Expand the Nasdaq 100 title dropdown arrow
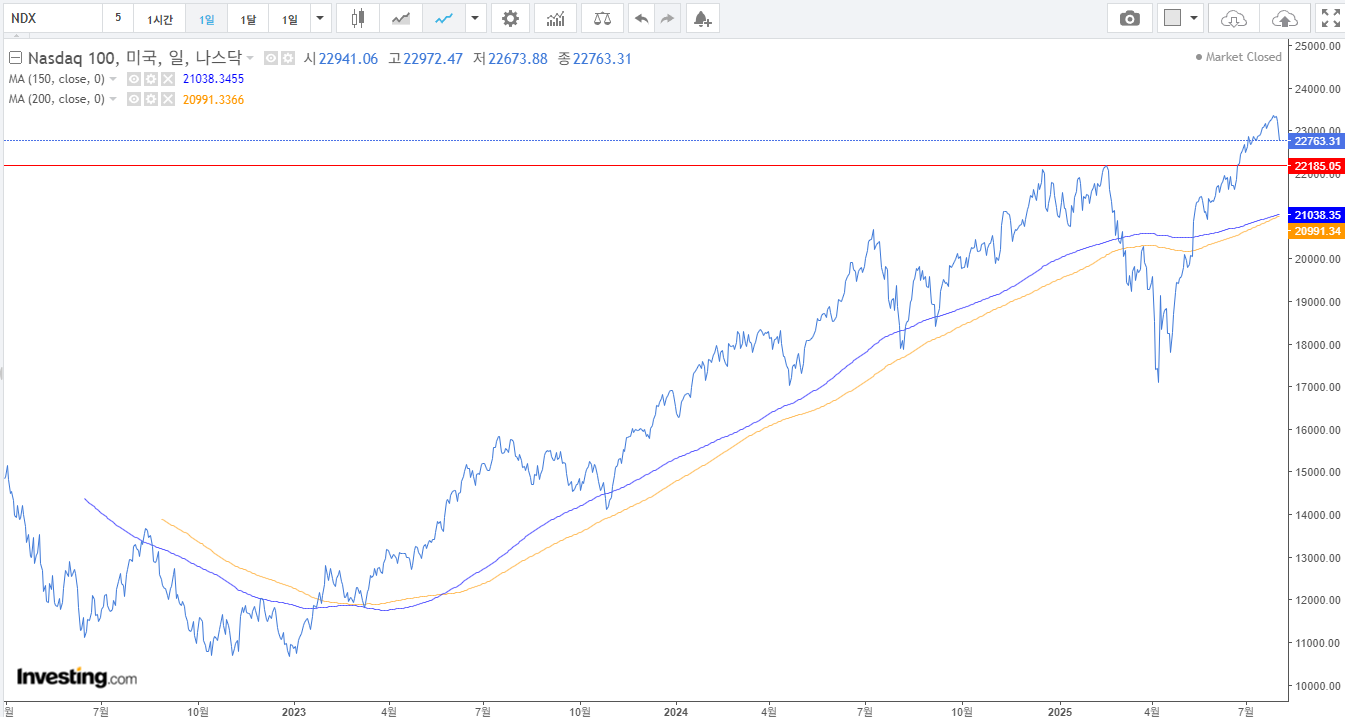 click(250, 59)
